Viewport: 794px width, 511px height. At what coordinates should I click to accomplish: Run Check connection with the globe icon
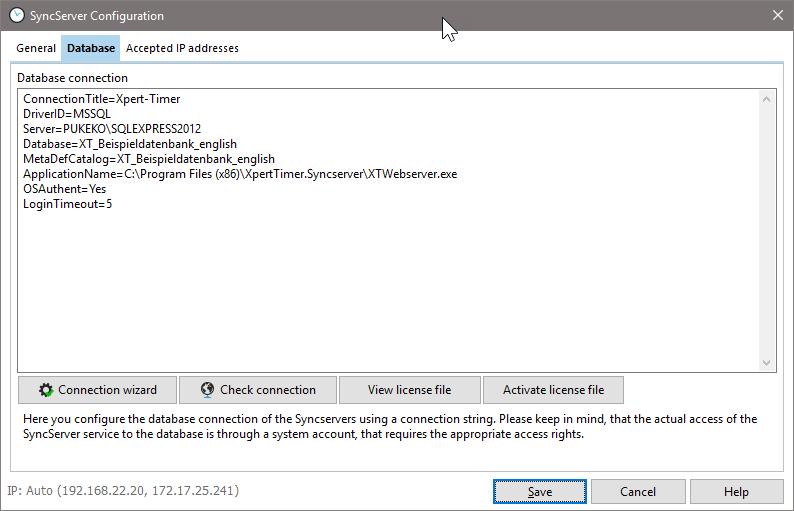click(208, 390)
